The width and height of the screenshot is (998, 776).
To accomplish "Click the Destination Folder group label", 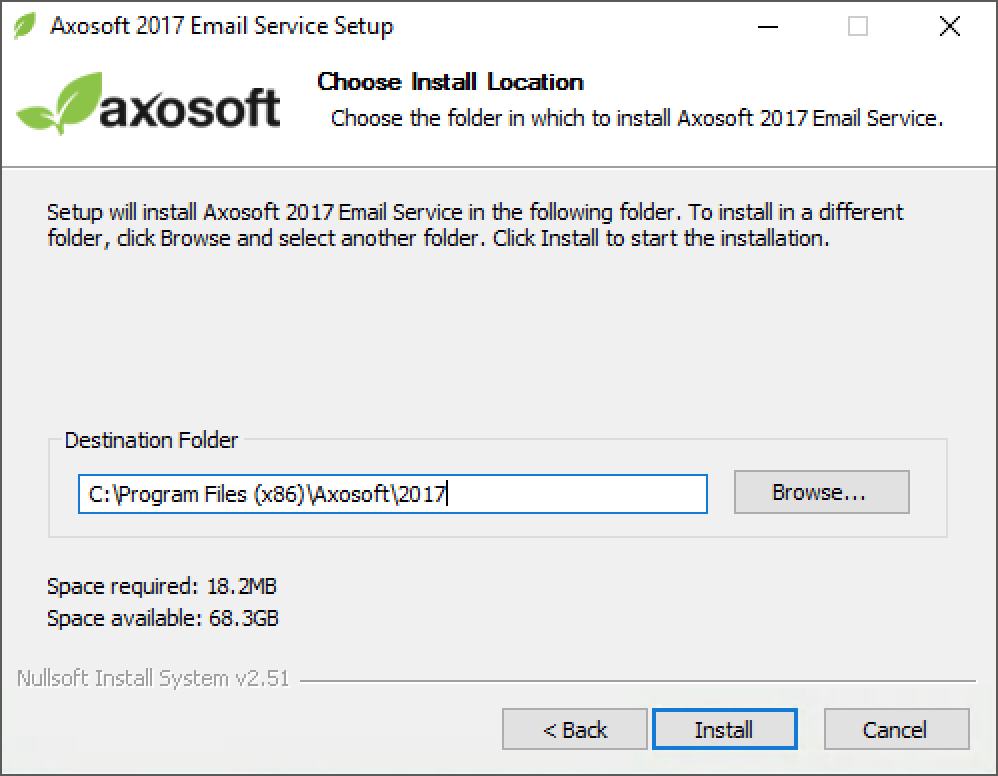I will 151,440.
